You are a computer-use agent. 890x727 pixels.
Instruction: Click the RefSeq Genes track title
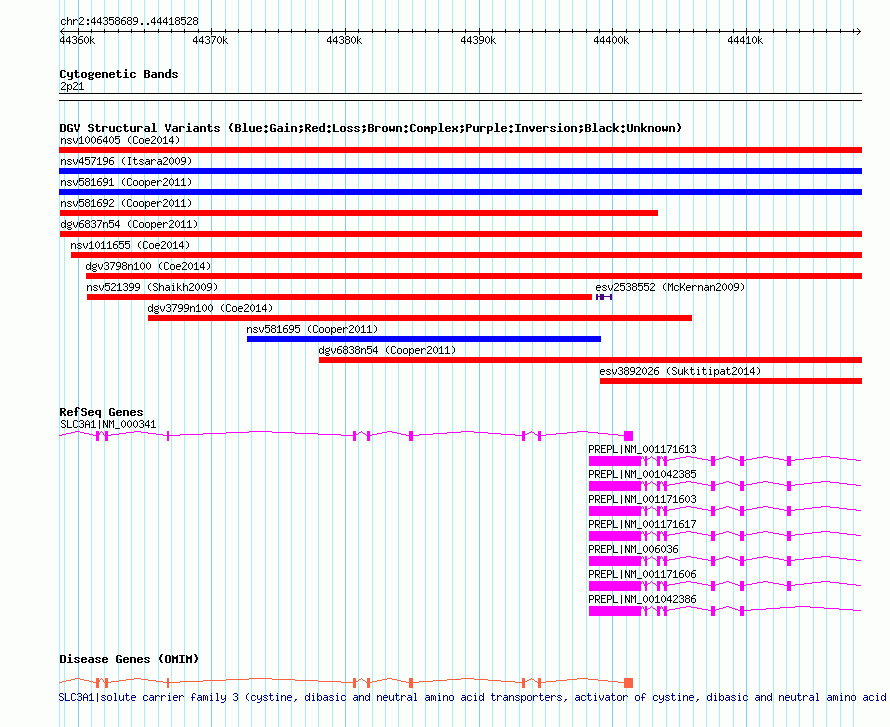coord(101,412)
